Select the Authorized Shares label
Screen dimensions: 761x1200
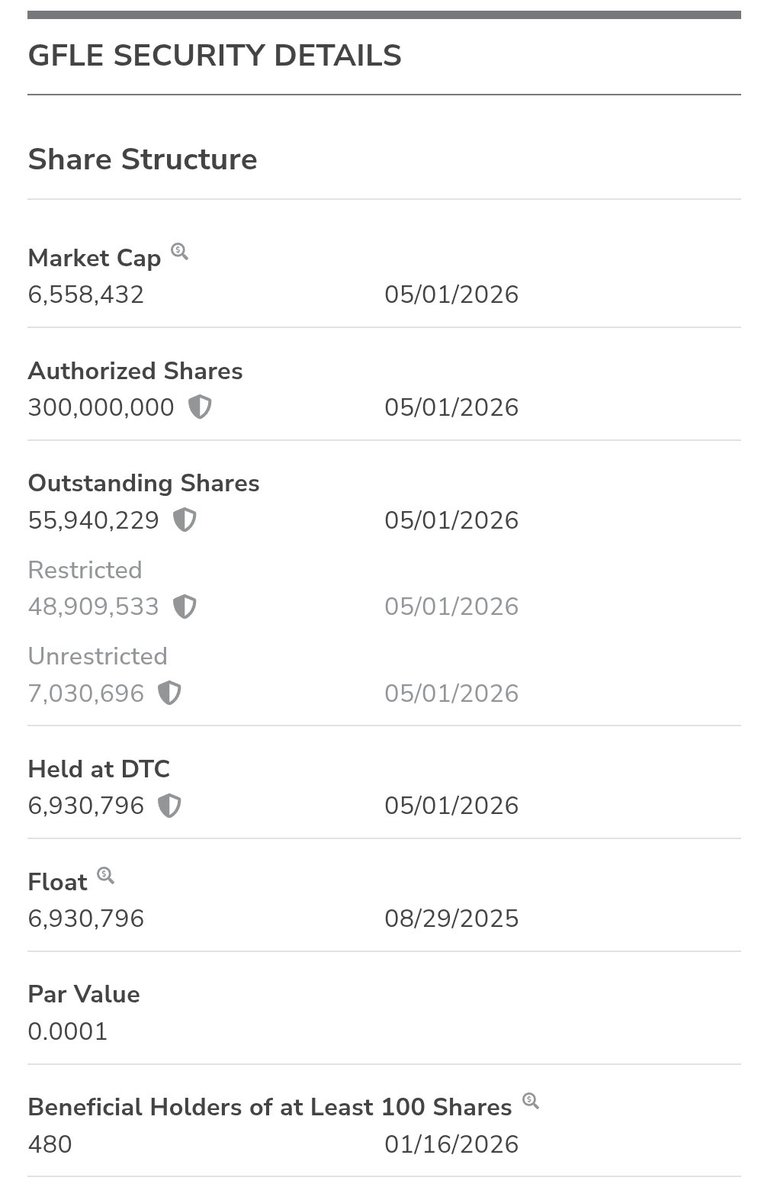pos(135,371)
